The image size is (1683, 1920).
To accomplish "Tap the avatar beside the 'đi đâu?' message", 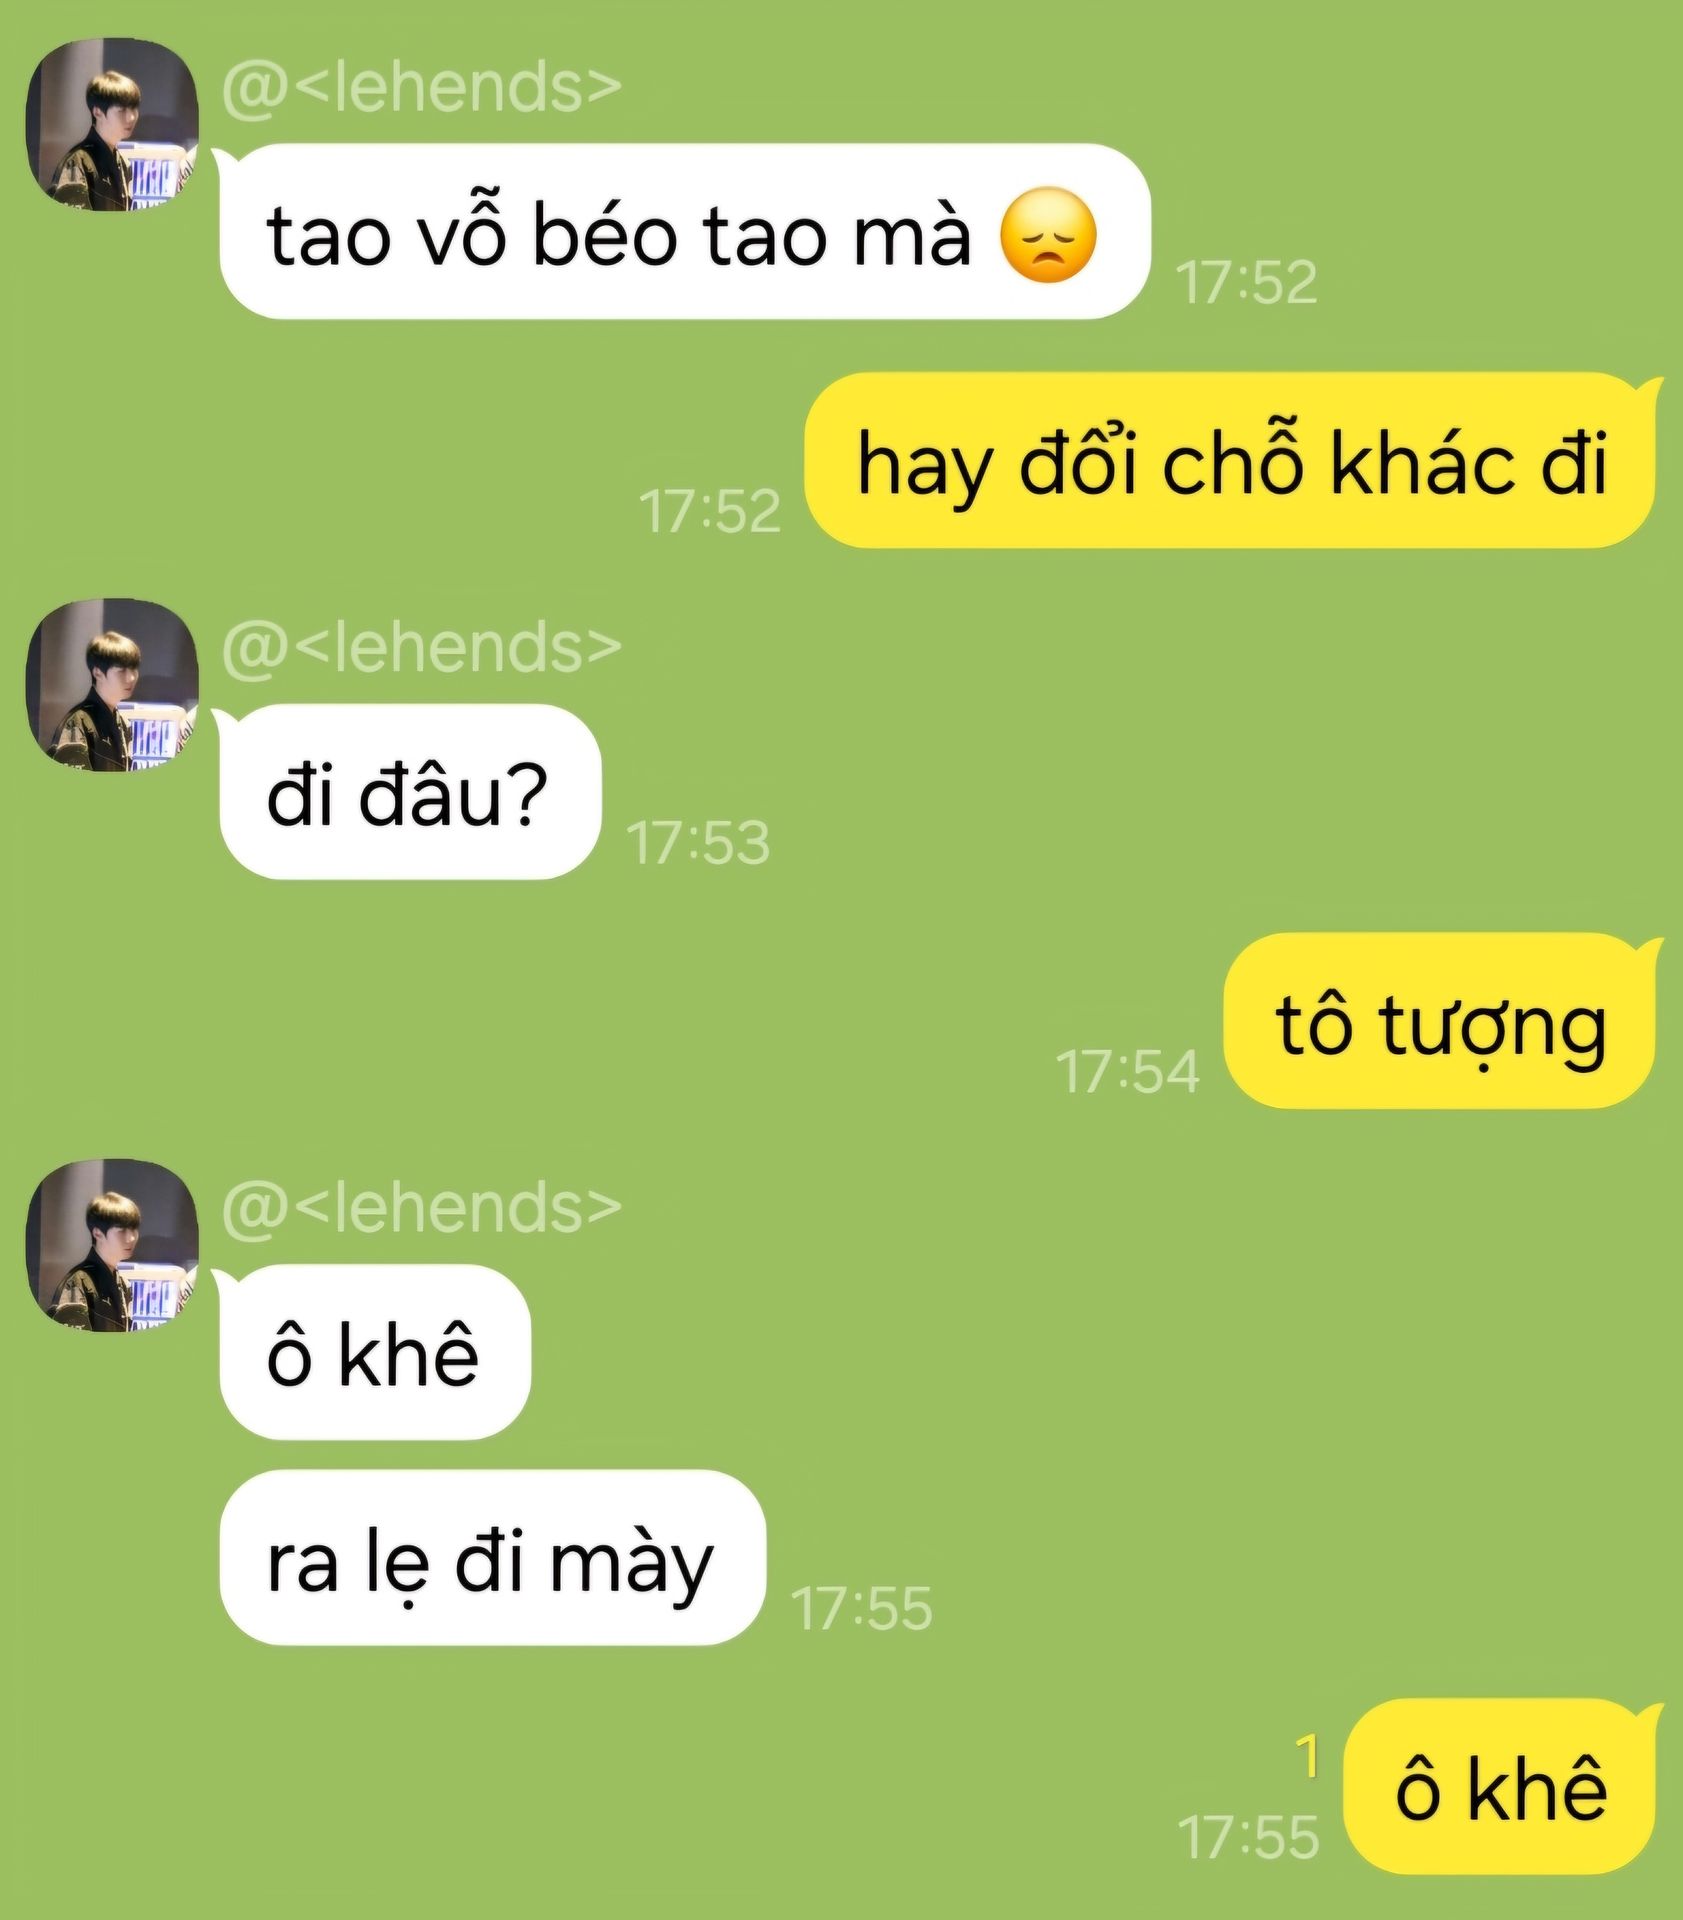I will 111,685.
